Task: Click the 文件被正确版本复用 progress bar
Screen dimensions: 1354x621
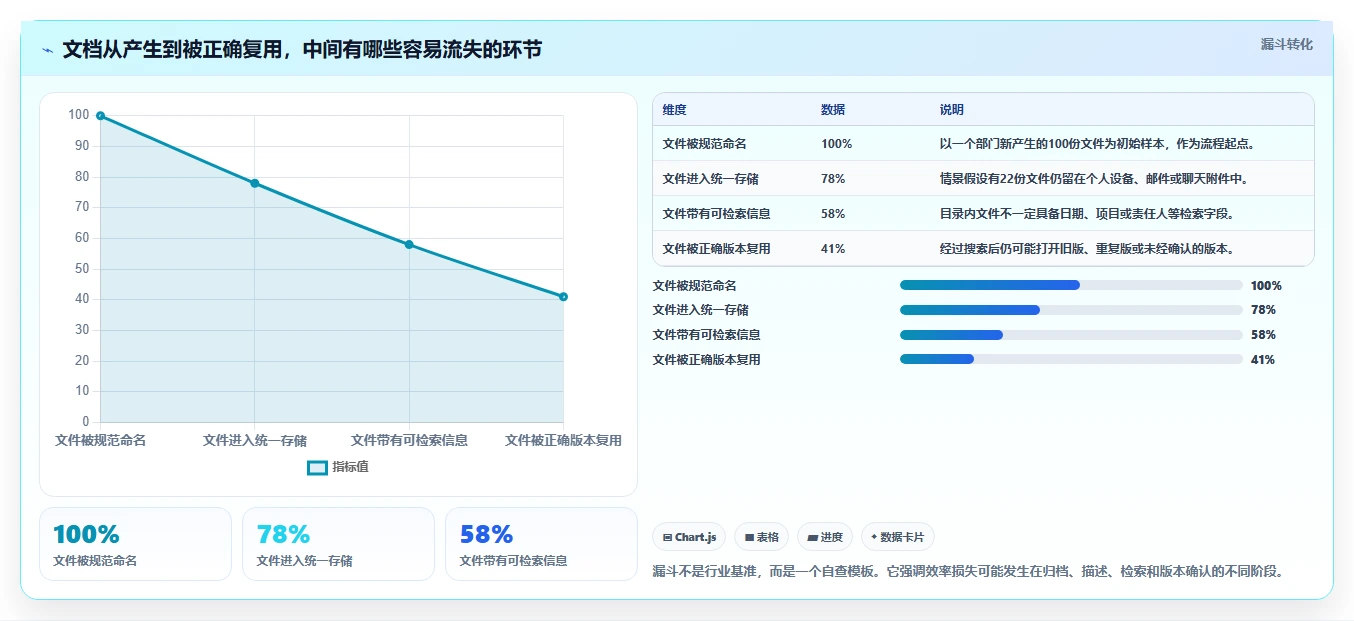Action: click(x=1071, y=359)
